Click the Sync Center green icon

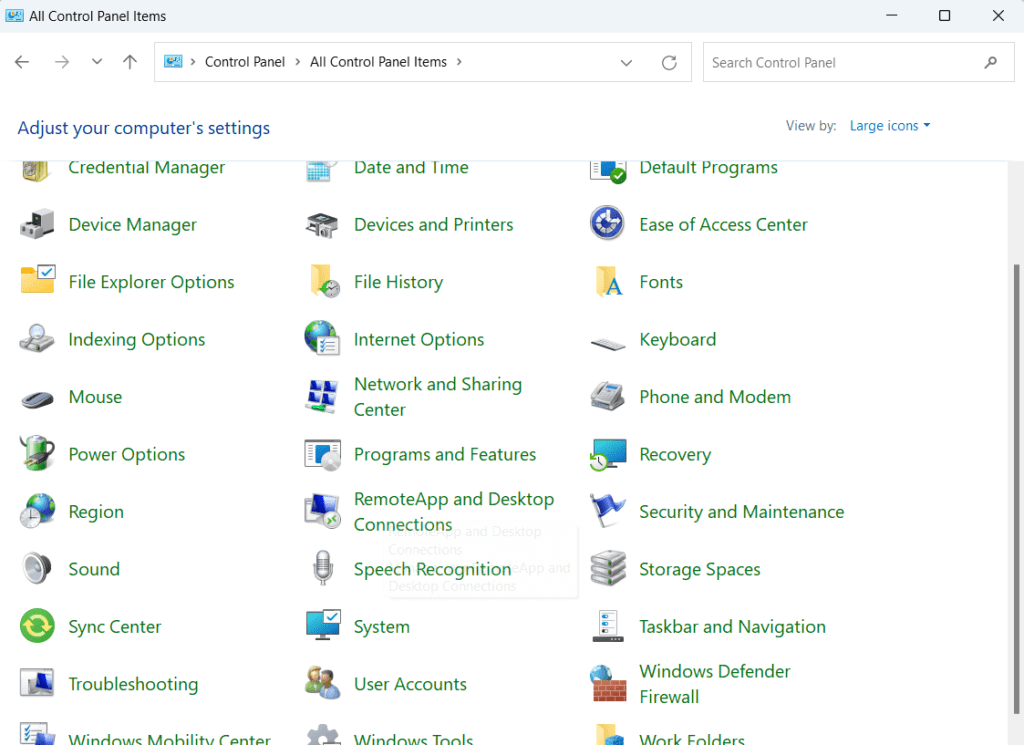click(37, 626)
